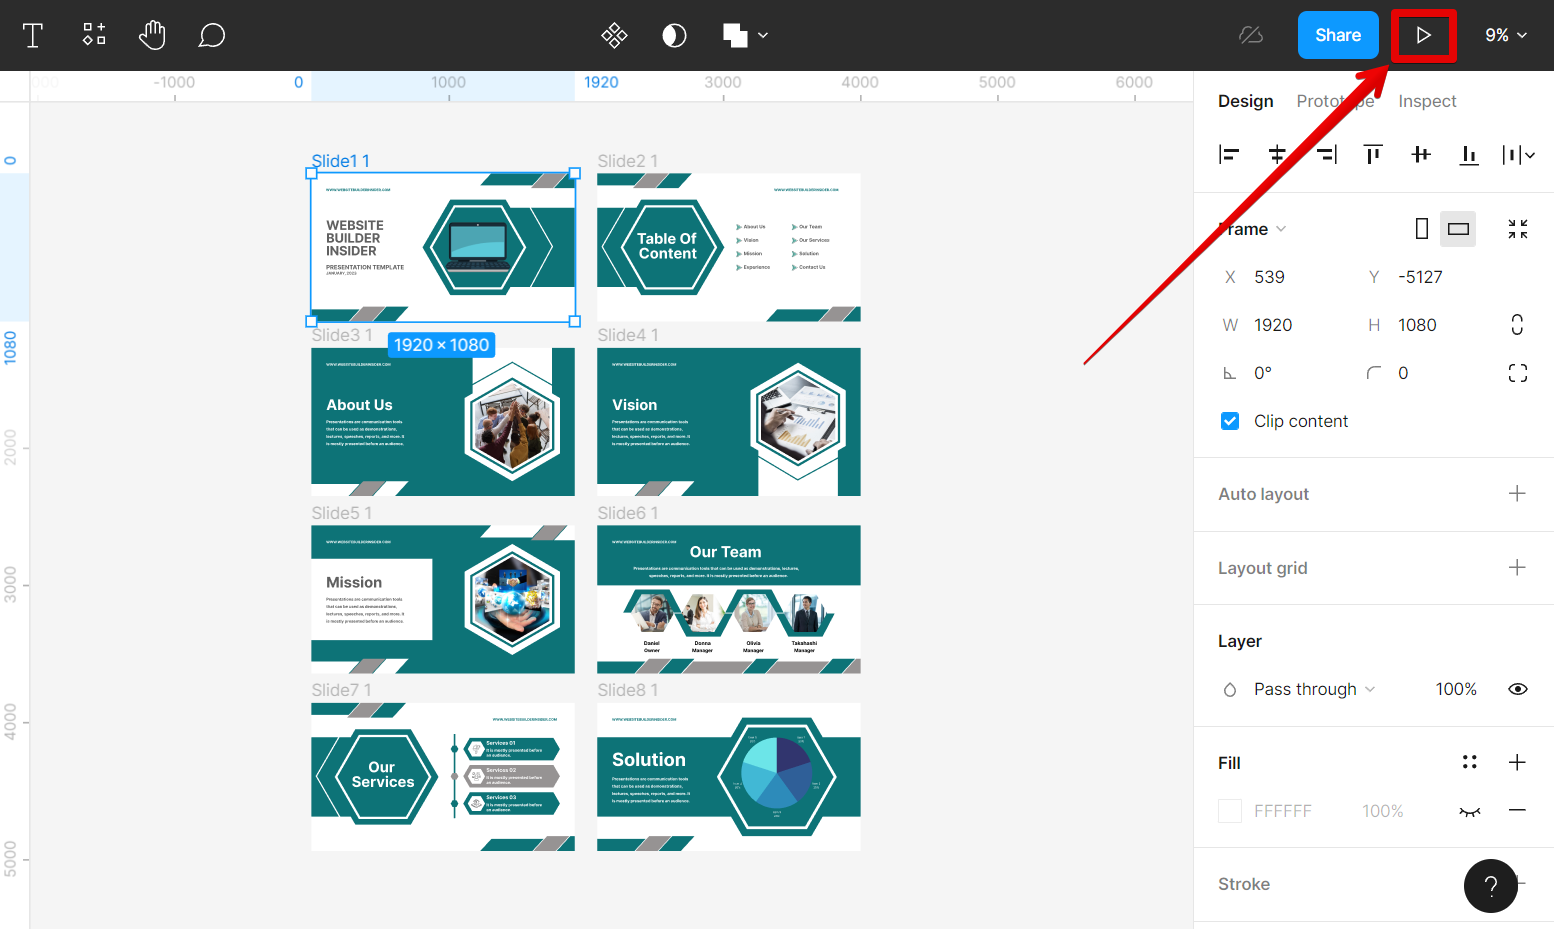Toggle fill visibility for FFFFFF

(x=1469, y=811)
